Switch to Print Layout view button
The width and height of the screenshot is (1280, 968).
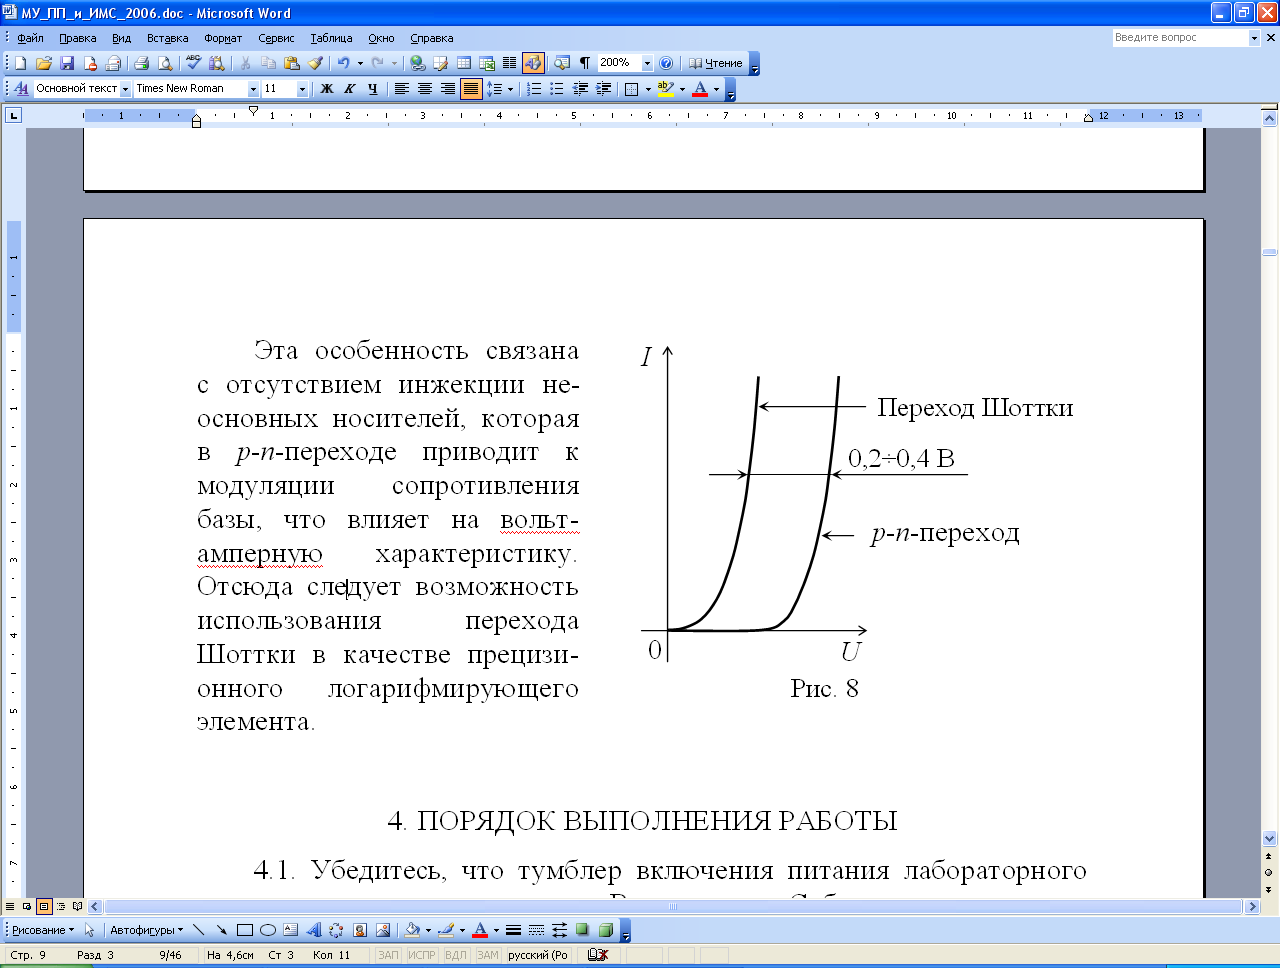tap(44, 907)
